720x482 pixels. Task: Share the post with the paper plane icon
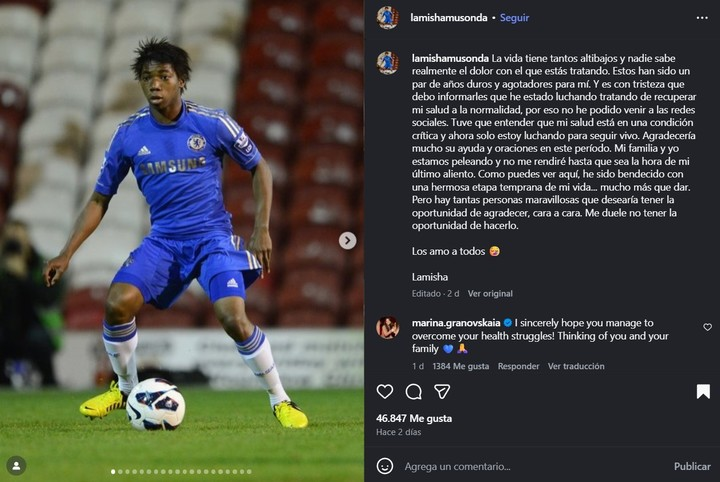coord(442,392)
